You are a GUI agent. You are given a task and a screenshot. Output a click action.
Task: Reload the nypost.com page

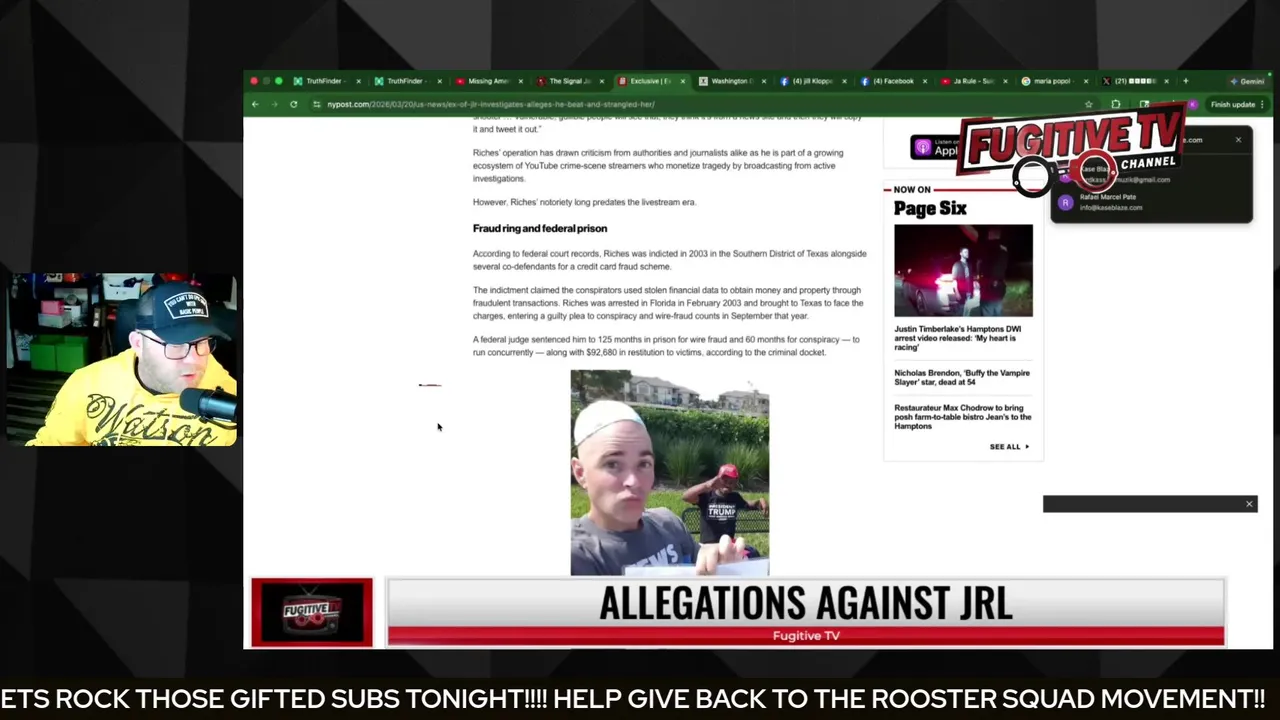293,104
